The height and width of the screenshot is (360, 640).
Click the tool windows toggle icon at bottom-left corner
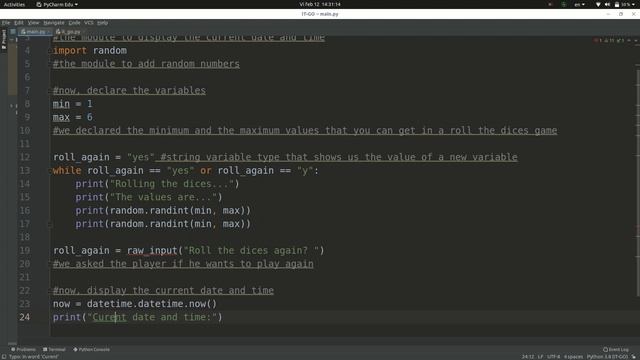point(4,357)
